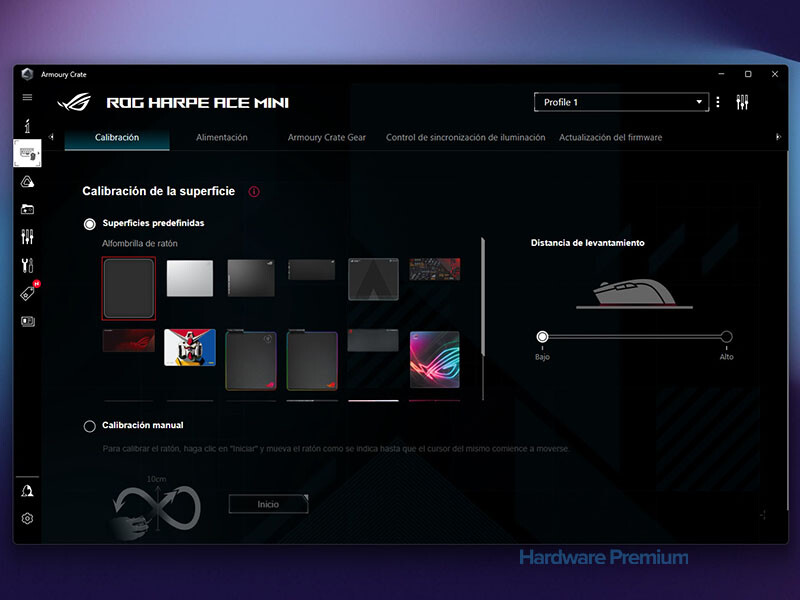Select the grey triangle-pattern mouse pad thumbnail

373,279
